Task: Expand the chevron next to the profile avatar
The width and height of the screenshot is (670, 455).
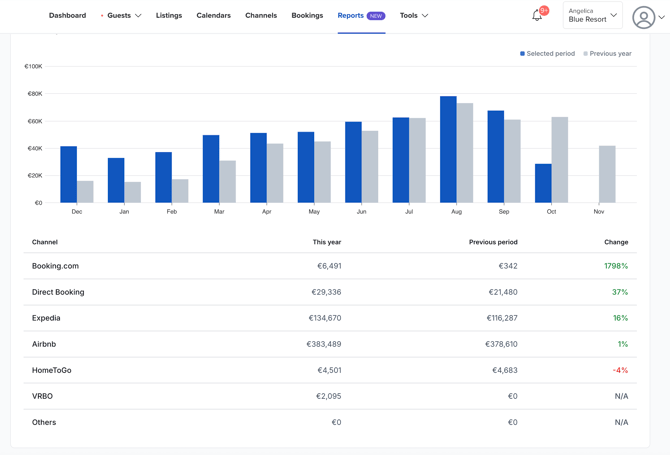Action: (x=661, y=18)
